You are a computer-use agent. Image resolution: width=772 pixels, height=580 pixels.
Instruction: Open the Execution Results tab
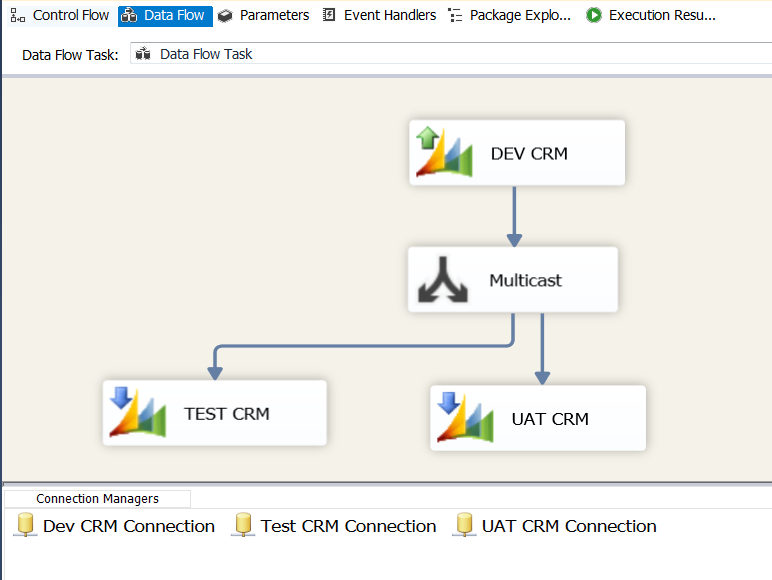(x=651, y=15)
